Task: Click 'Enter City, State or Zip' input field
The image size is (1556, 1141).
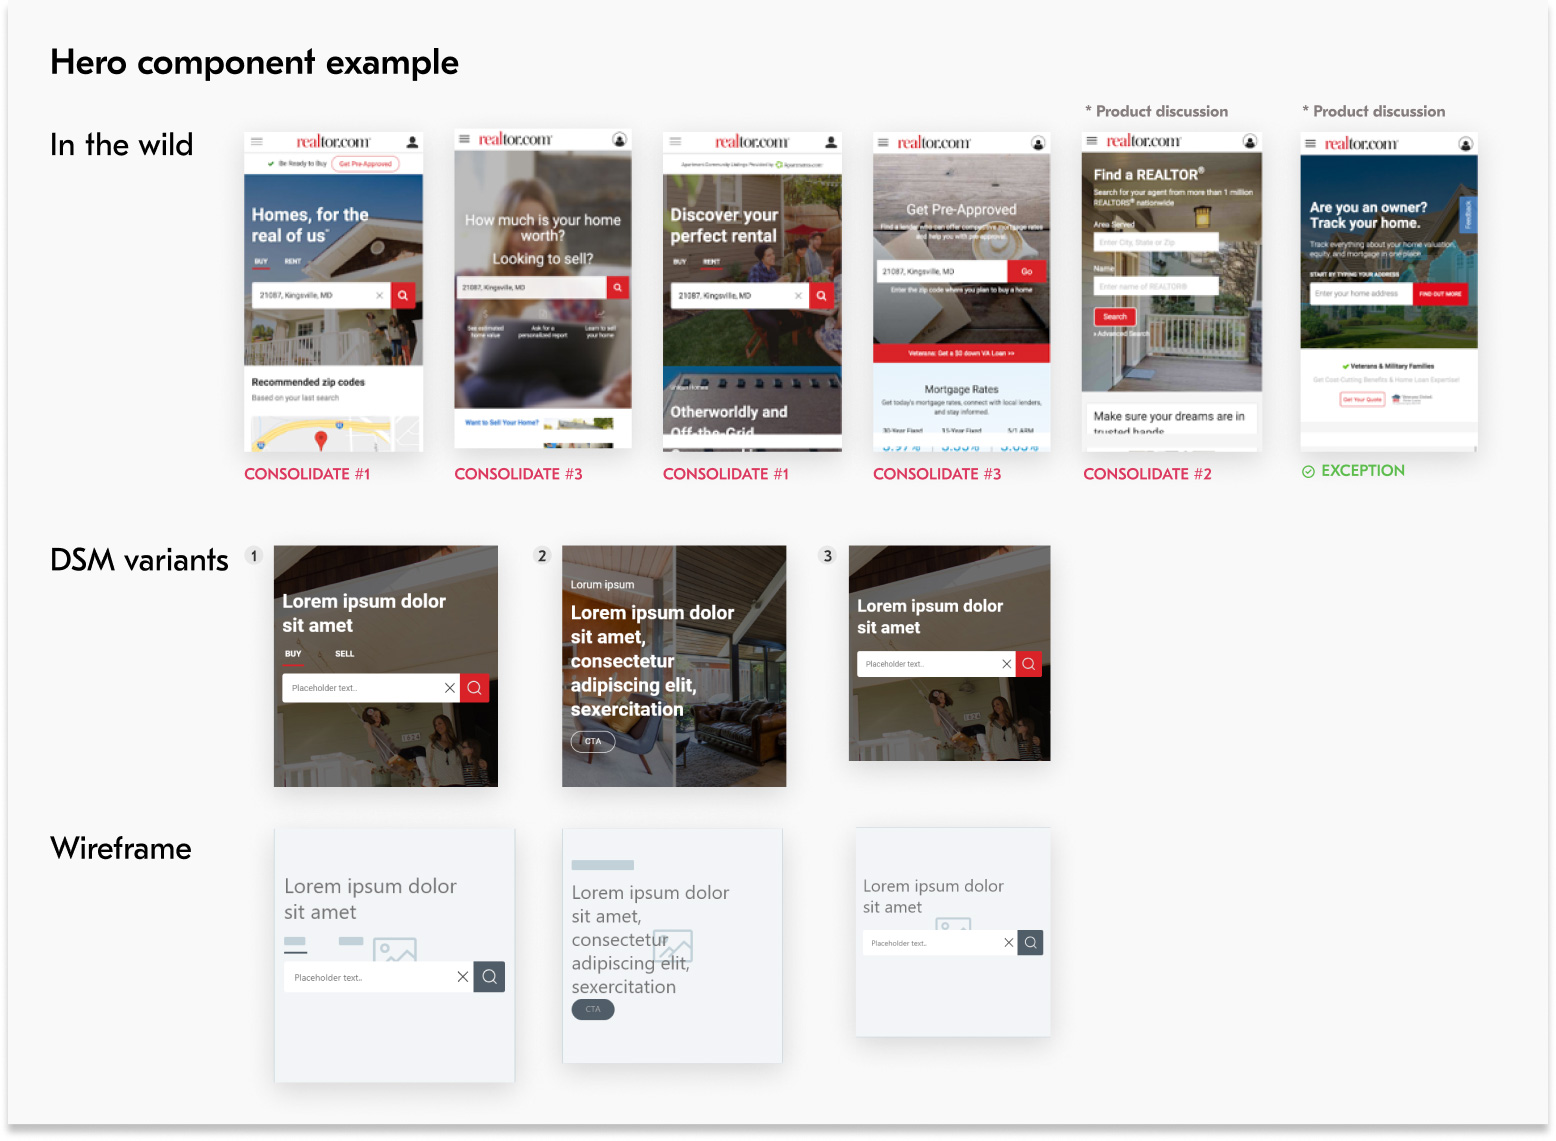Action: point(1155,242)
